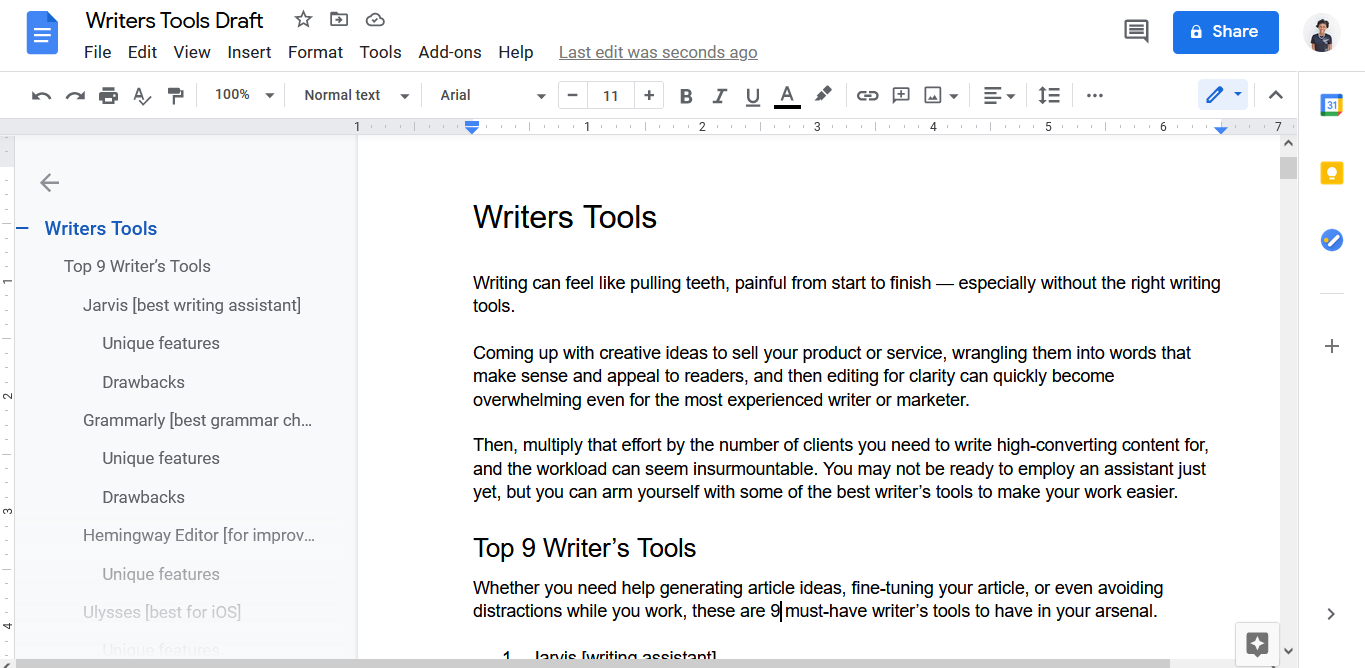Open the text color picker
Image resolution: width=1365 pixels, height=668 pixels.
click(x=787, y=96)
